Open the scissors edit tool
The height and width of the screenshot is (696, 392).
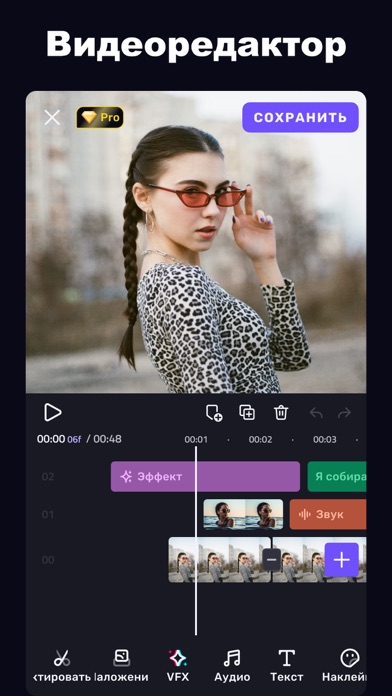point(62,666)
